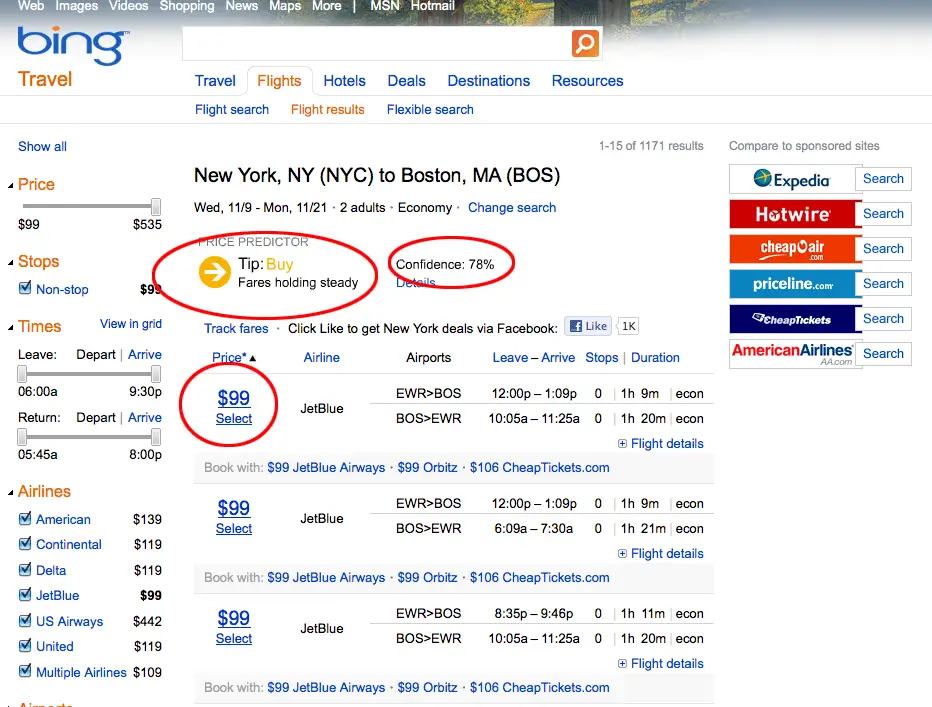Click the yellow Price Predictor arrow icon
The width and height of the screenshot is (932, 707).
tap(215, 272)
